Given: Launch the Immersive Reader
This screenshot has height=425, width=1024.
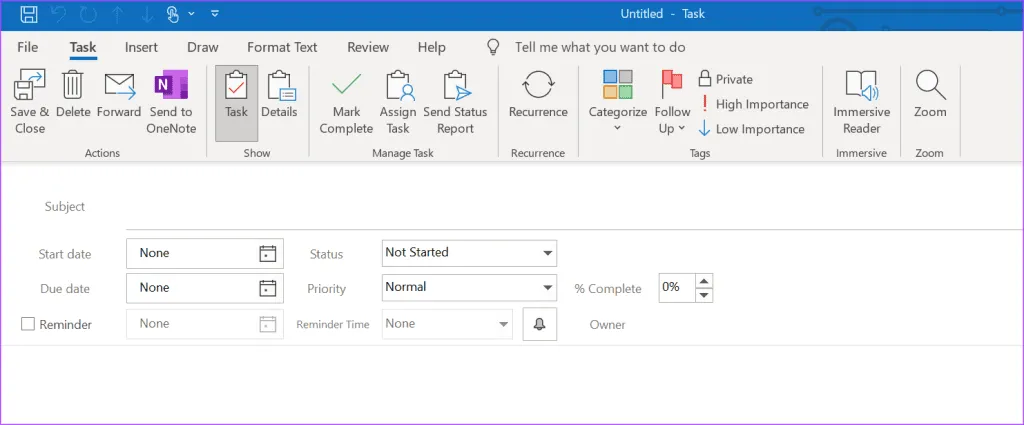Looking at the screenshot, I should [x=861, y=88].
